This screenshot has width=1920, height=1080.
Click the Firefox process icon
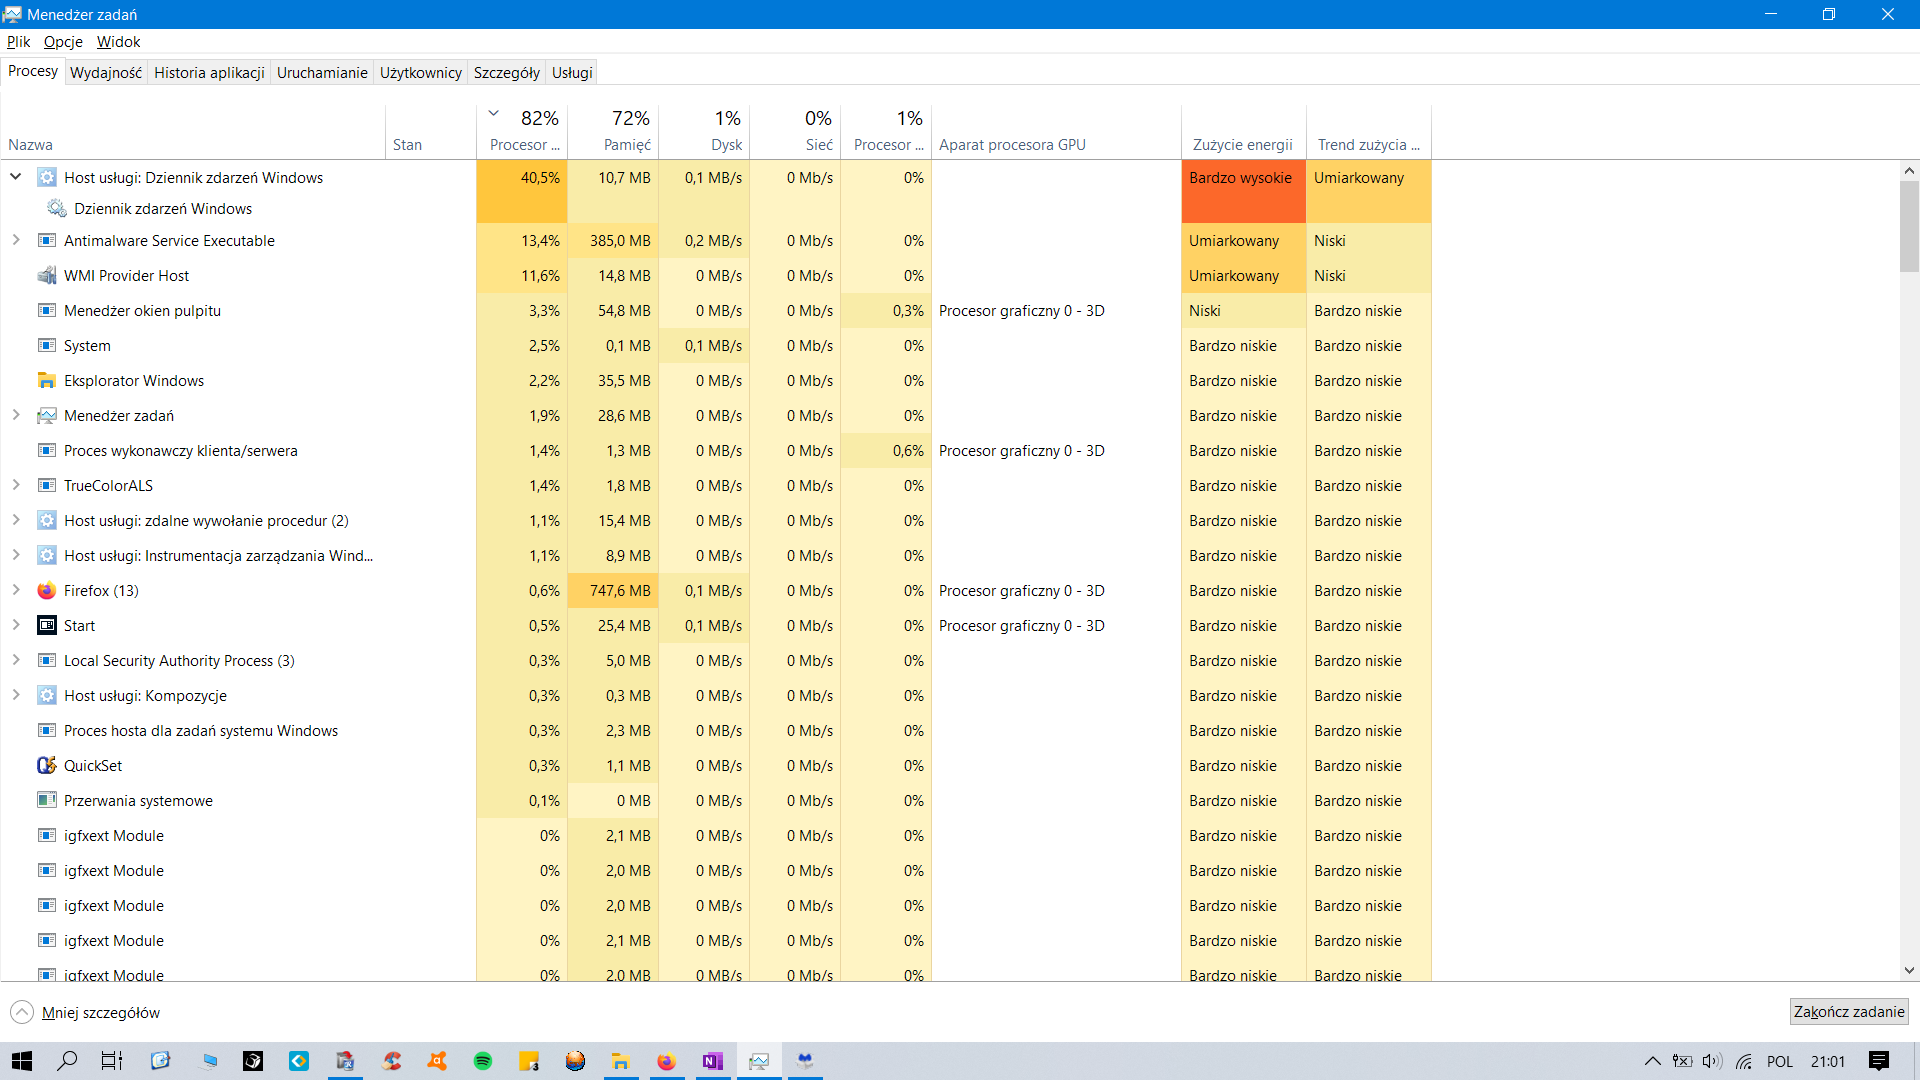46,591
